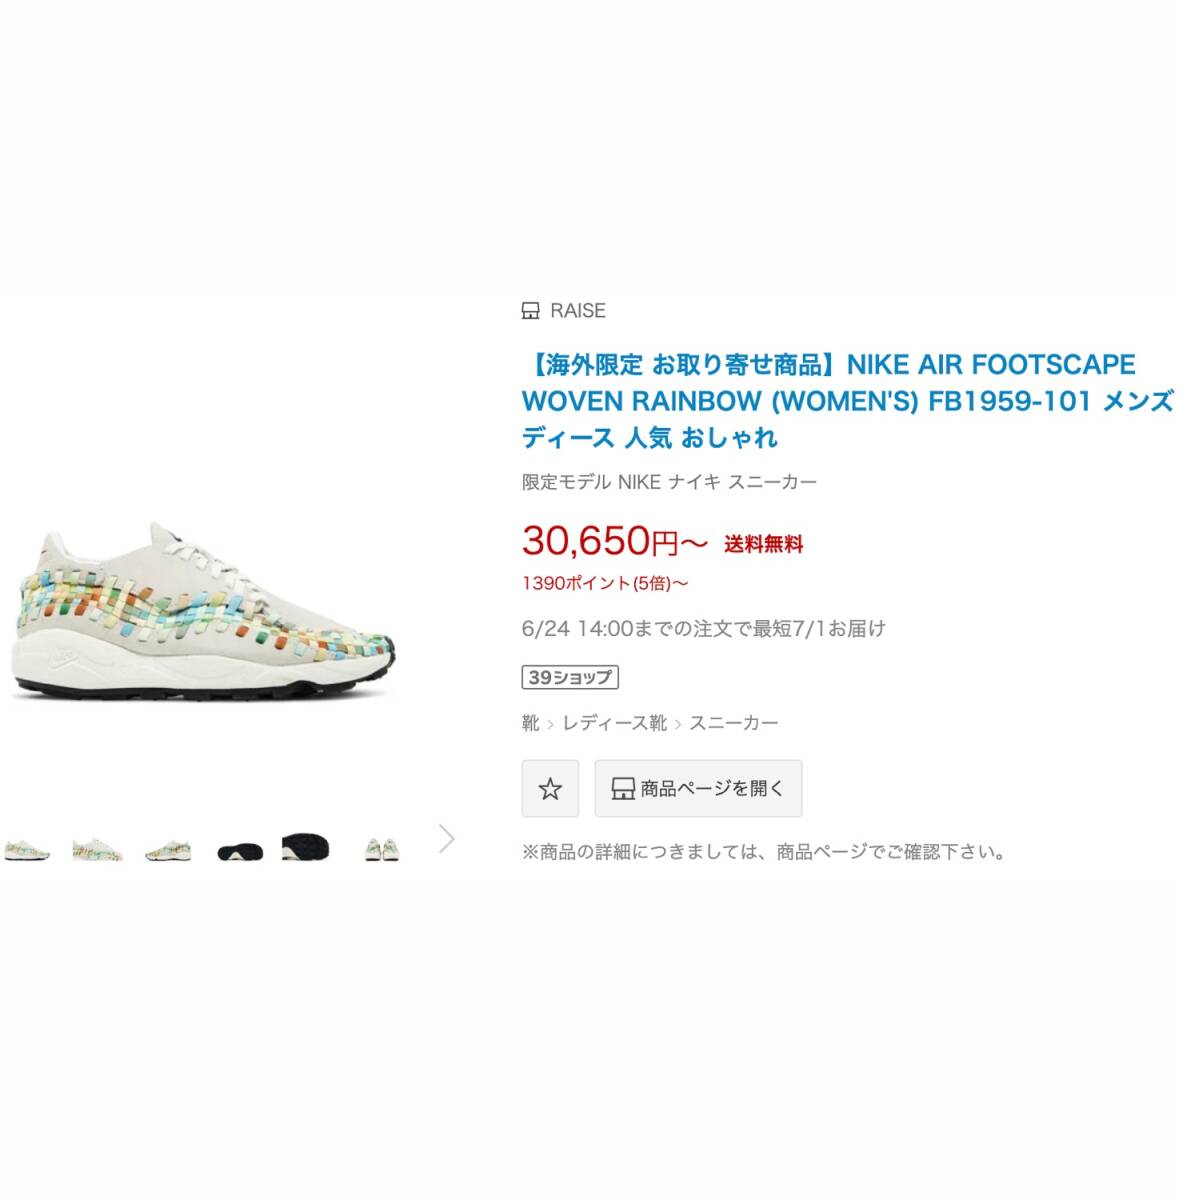
Task: Select the dark top-view shoe thumbnail
Action: (x=240, y=851)
